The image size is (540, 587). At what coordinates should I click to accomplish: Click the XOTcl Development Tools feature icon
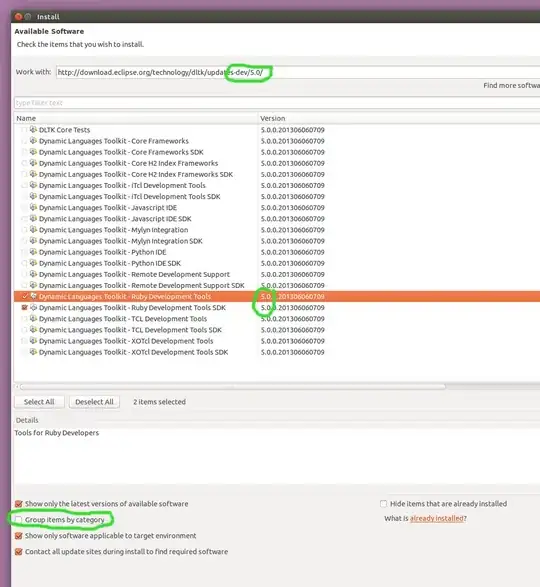(33, 341)
